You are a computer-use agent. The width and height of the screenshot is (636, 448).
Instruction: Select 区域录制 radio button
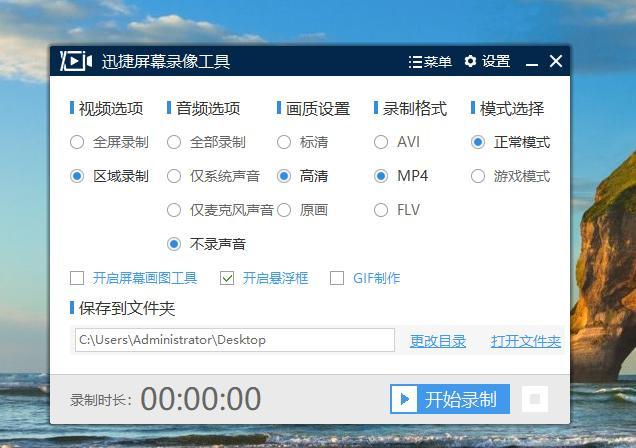click(77, 176)
